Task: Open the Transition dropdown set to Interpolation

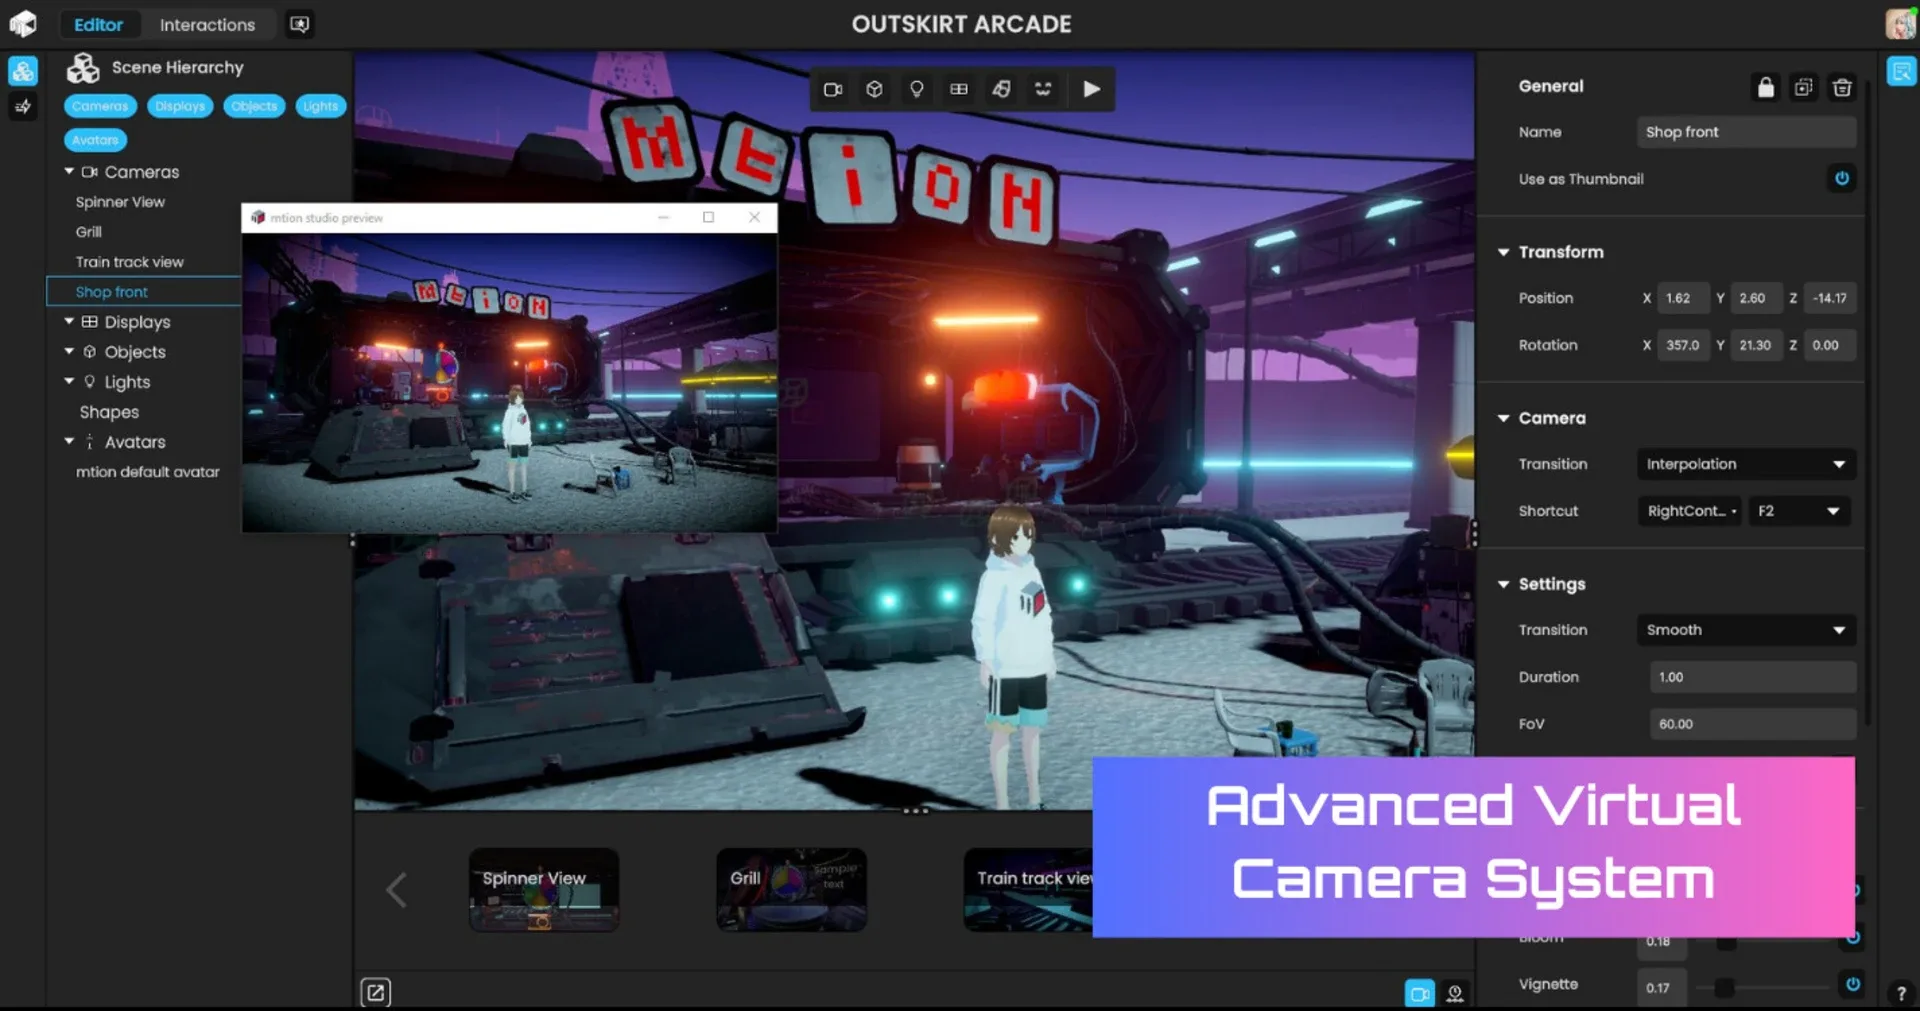Action: [x=1745, y=463]
